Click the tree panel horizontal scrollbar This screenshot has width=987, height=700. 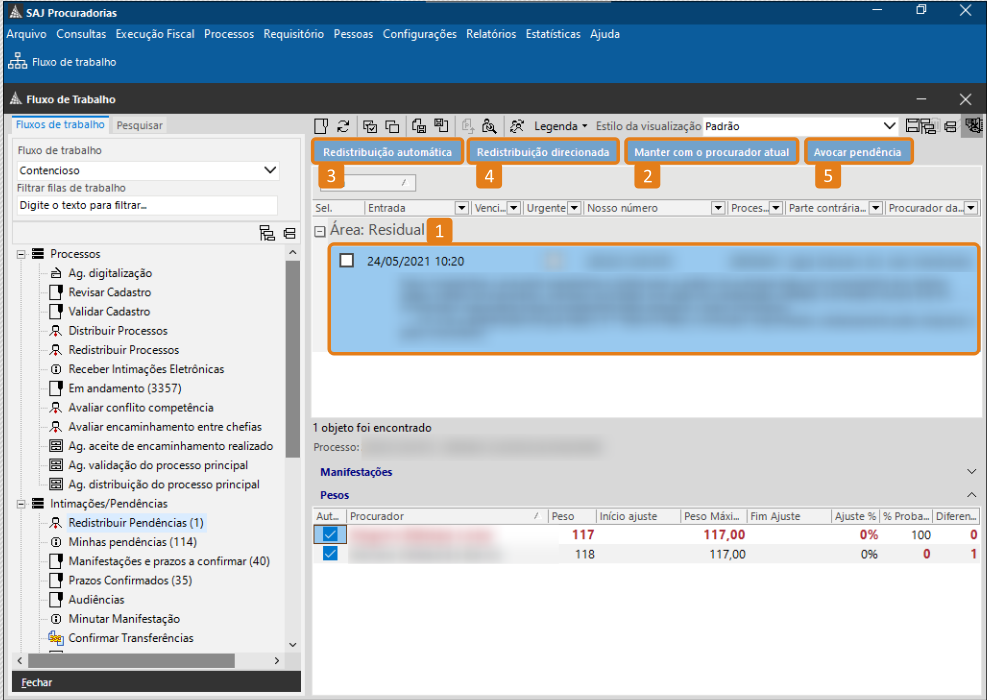click(x=150, y=661)
